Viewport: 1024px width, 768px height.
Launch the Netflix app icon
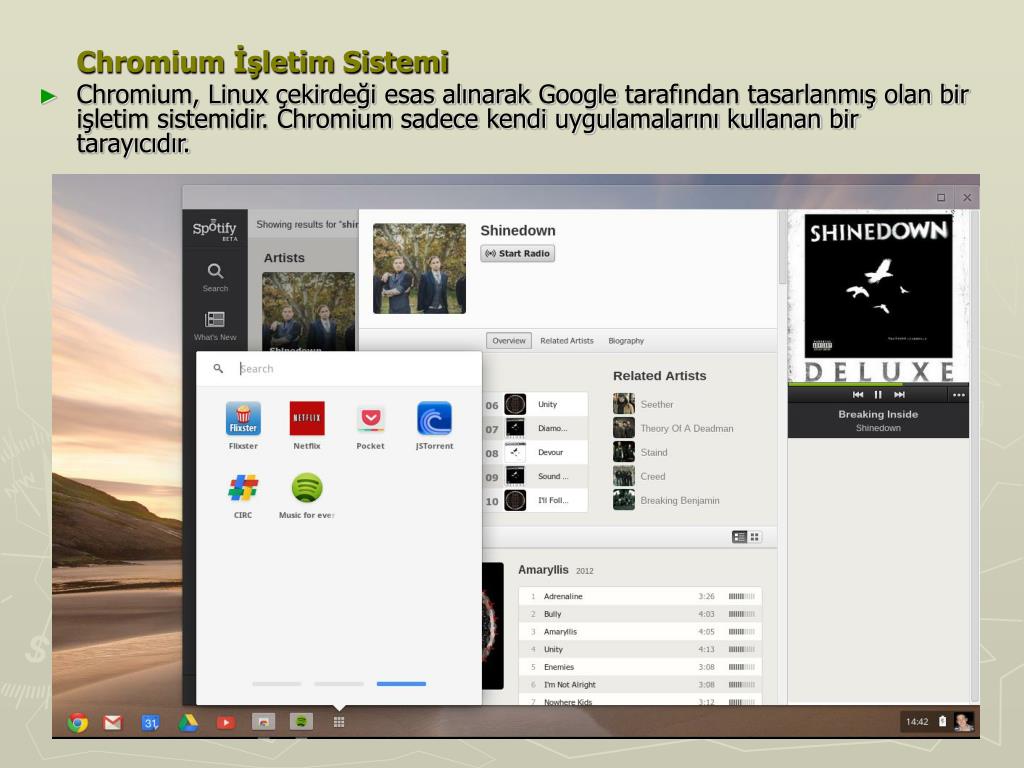coord(307,419)
